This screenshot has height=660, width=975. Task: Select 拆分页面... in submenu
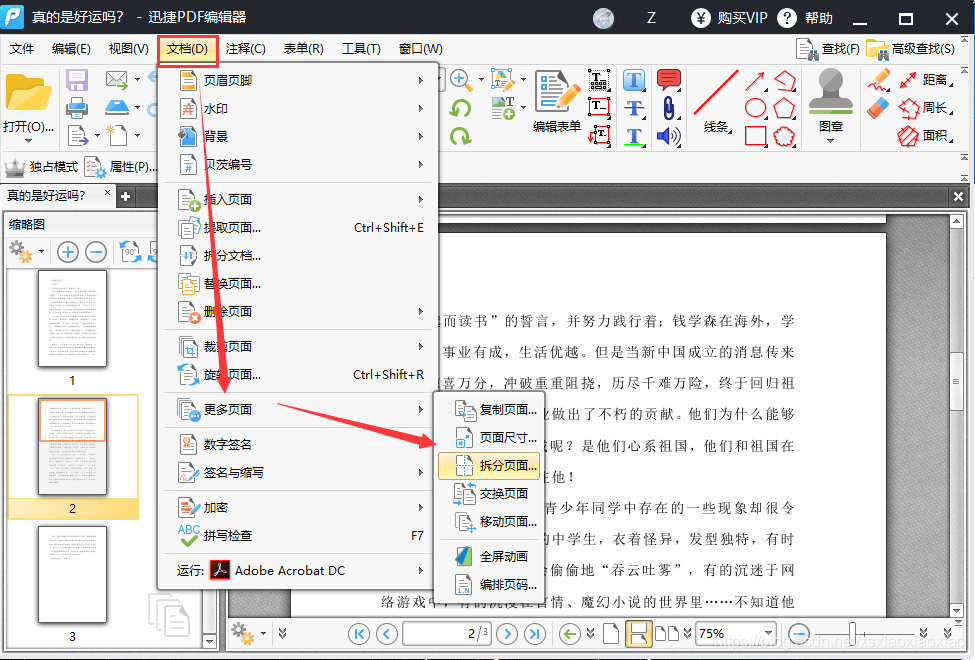point(489,465)
